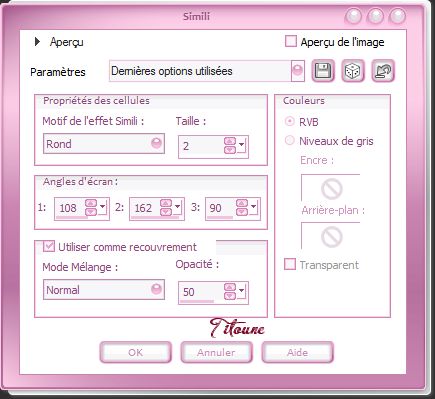Click the rightmost title bar round button
Screen dimensions: 435x399
pyautogui.click(x=397, y=16)
